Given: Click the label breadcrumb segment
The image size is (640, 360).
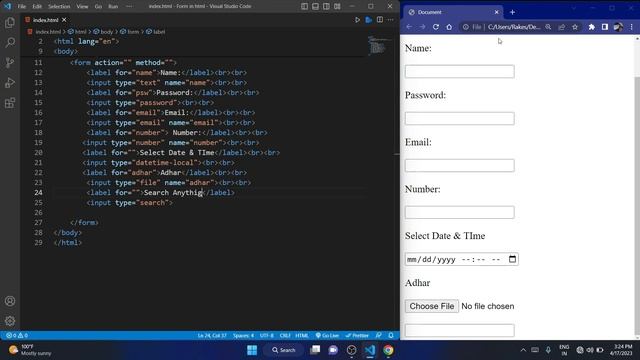Looking at the screenshot, I should 156,31.
